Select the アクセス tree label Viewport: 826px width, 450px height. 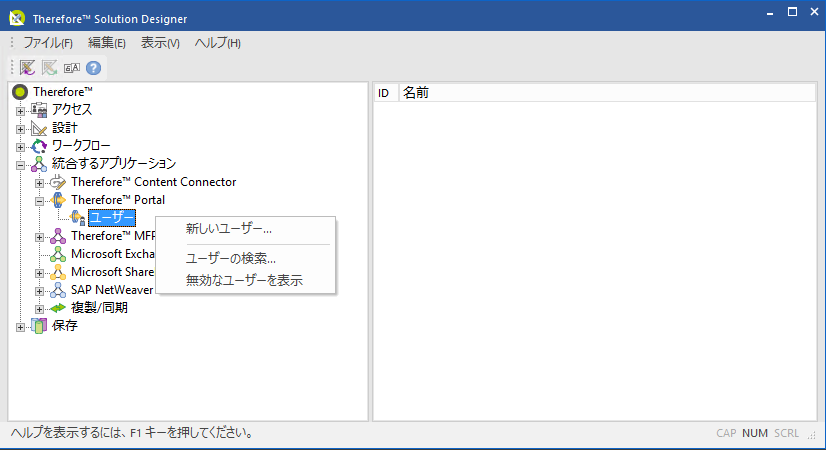(72, 110)
